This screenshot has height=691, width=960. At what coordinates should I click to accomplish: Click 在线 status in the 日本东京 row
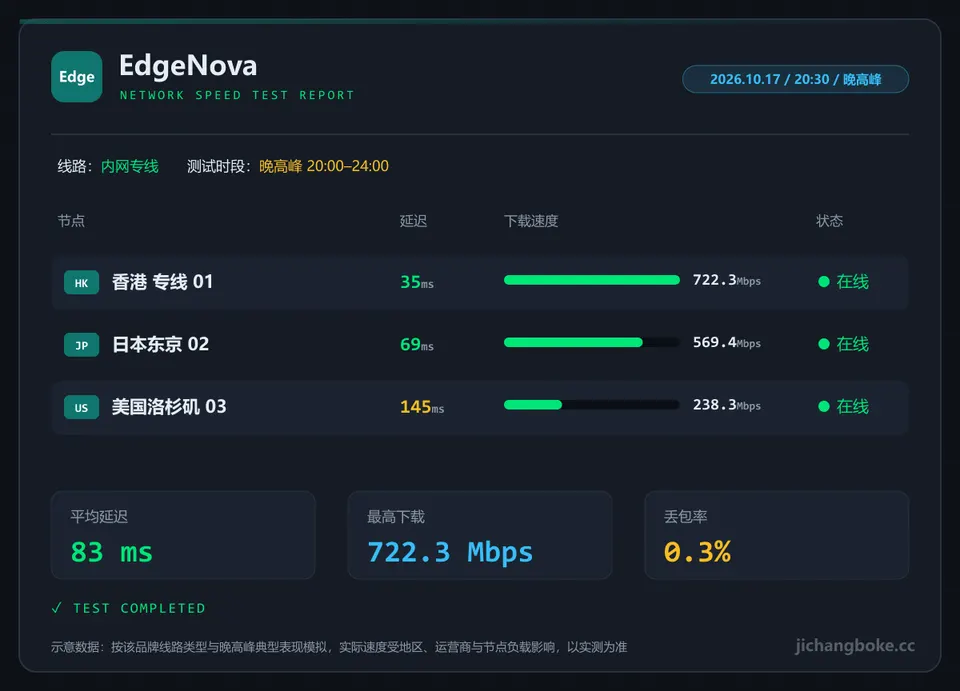[852, 344]
